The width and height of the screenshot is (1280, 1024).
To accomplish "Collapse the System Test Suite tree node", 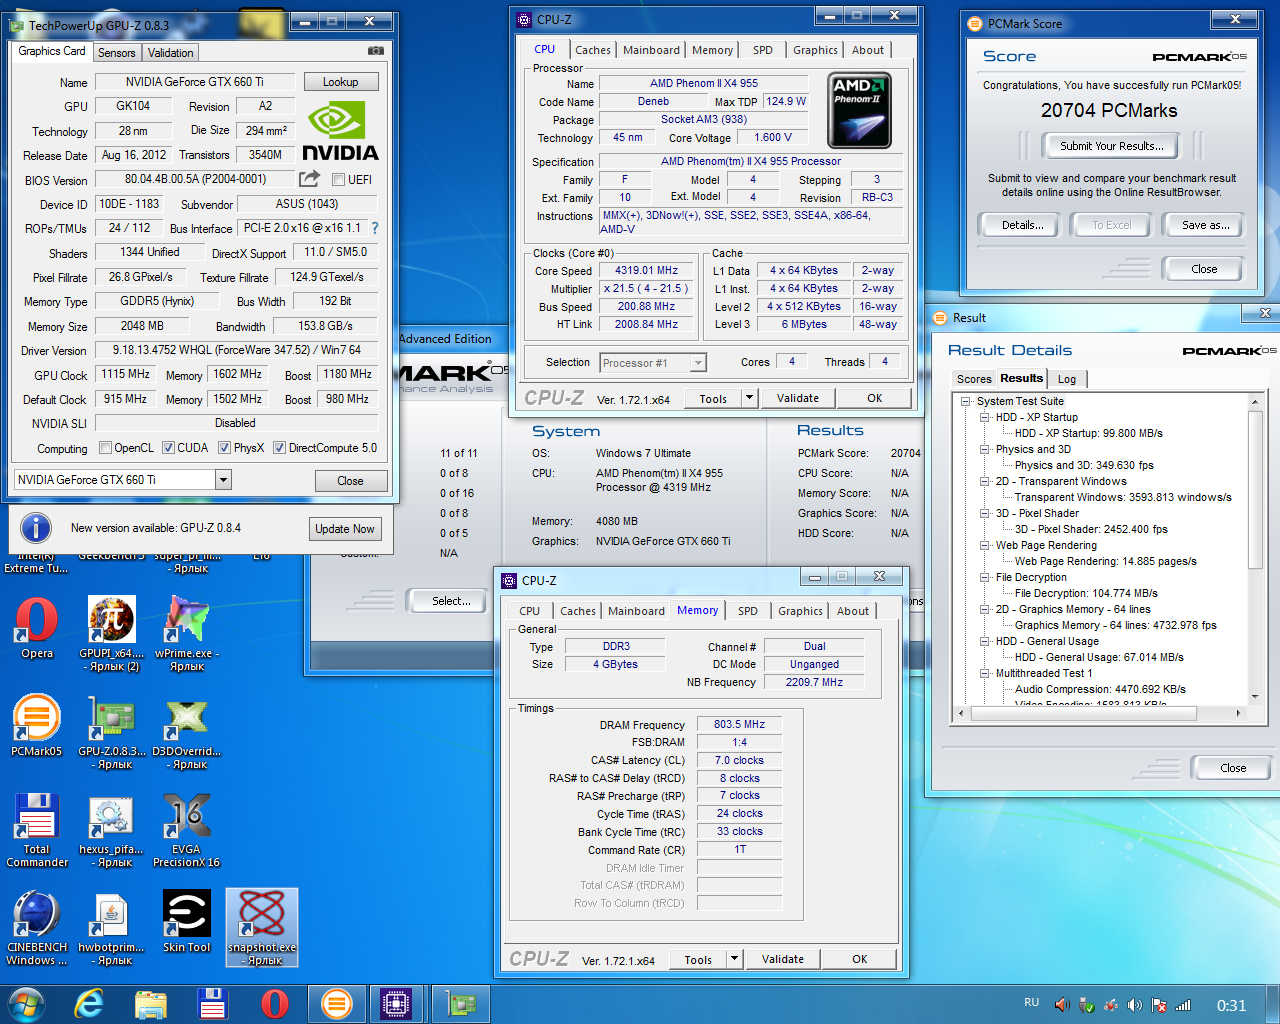I will click(x=966, y=401).
